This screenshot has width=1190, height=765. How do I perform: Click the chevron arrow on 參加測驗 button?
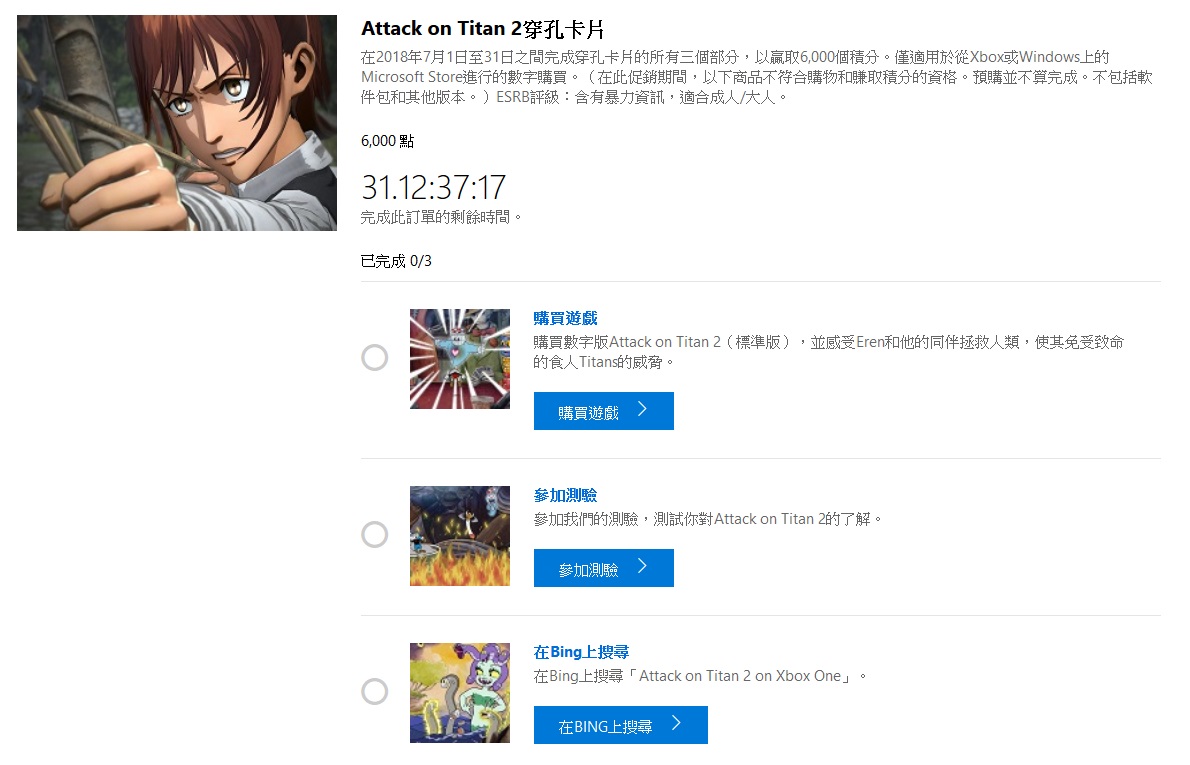642,566
